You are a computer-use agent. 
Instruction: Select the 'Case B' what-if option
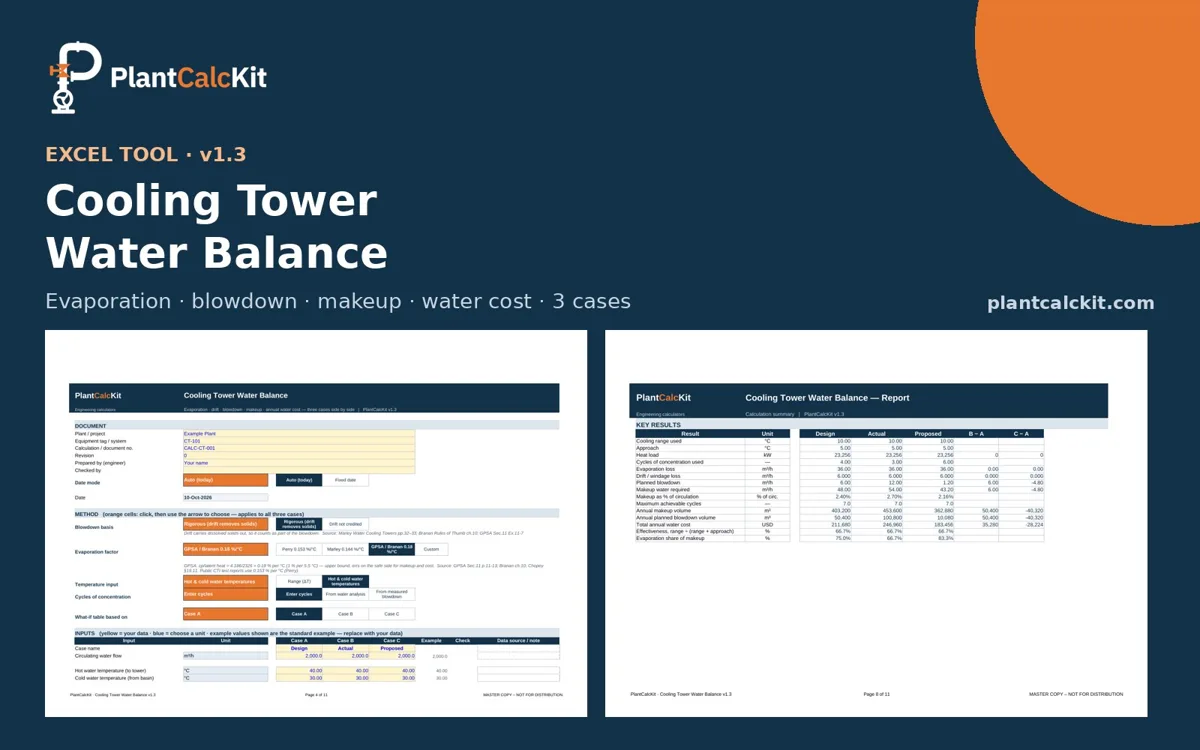pyautogui.click(x=345, y=614)
